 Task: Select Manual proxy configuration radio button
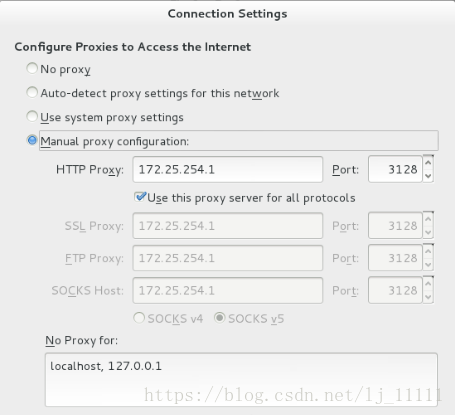coord(32,140)
